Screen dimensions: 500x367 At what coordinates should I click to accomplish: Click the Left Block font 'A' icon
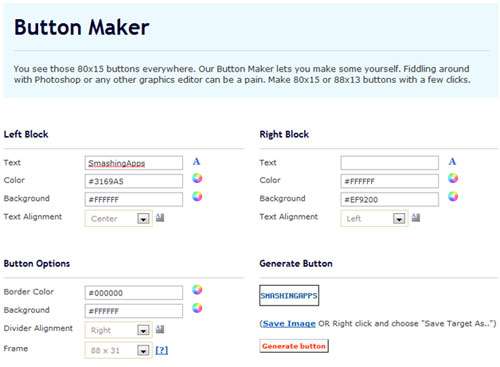[x=196, y=162]
